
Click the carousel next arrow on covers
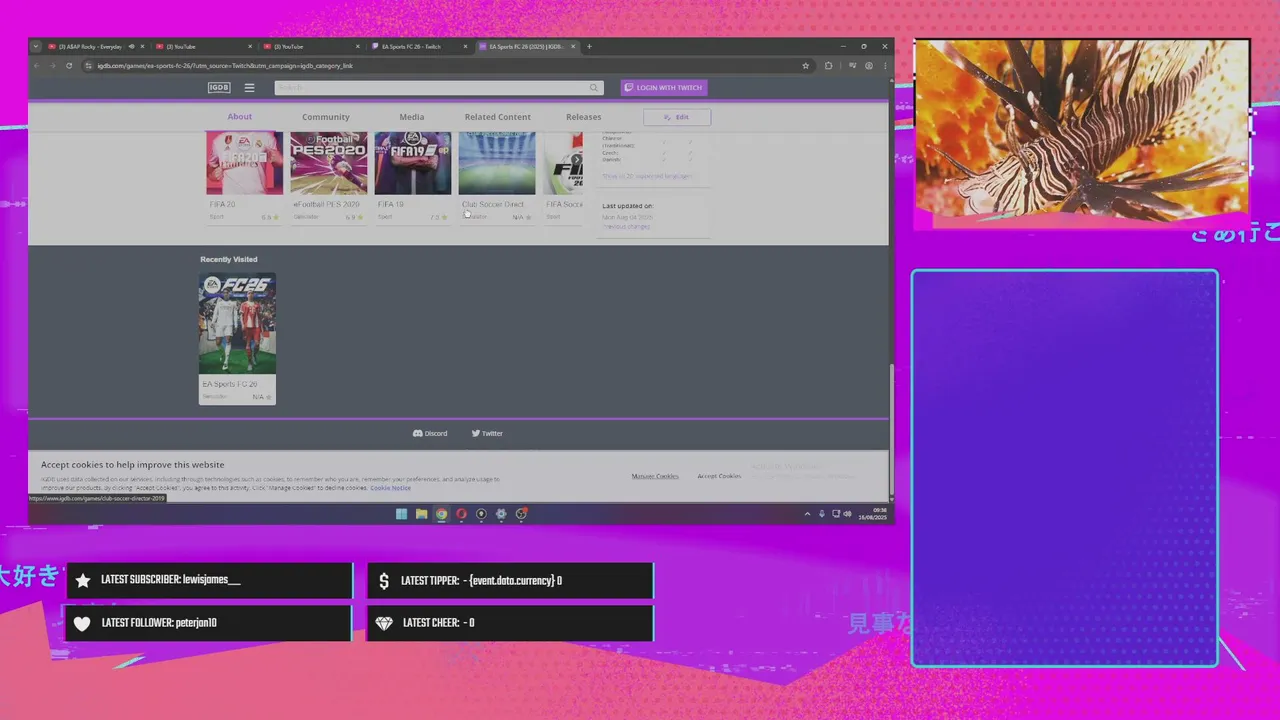[576, 160]
